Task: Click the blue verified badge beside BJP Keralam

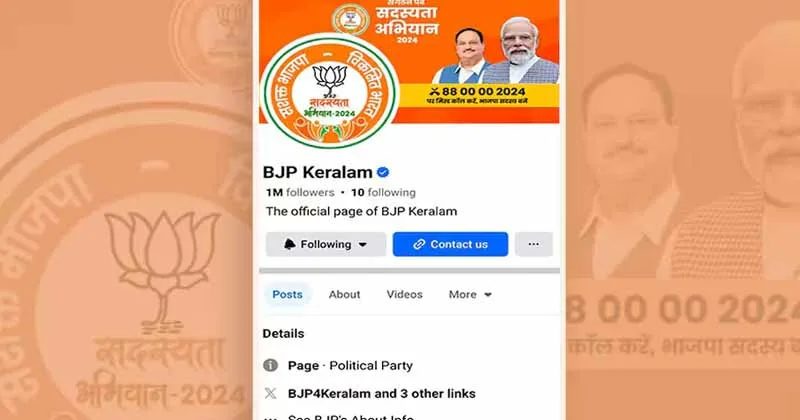Action: 383,172
